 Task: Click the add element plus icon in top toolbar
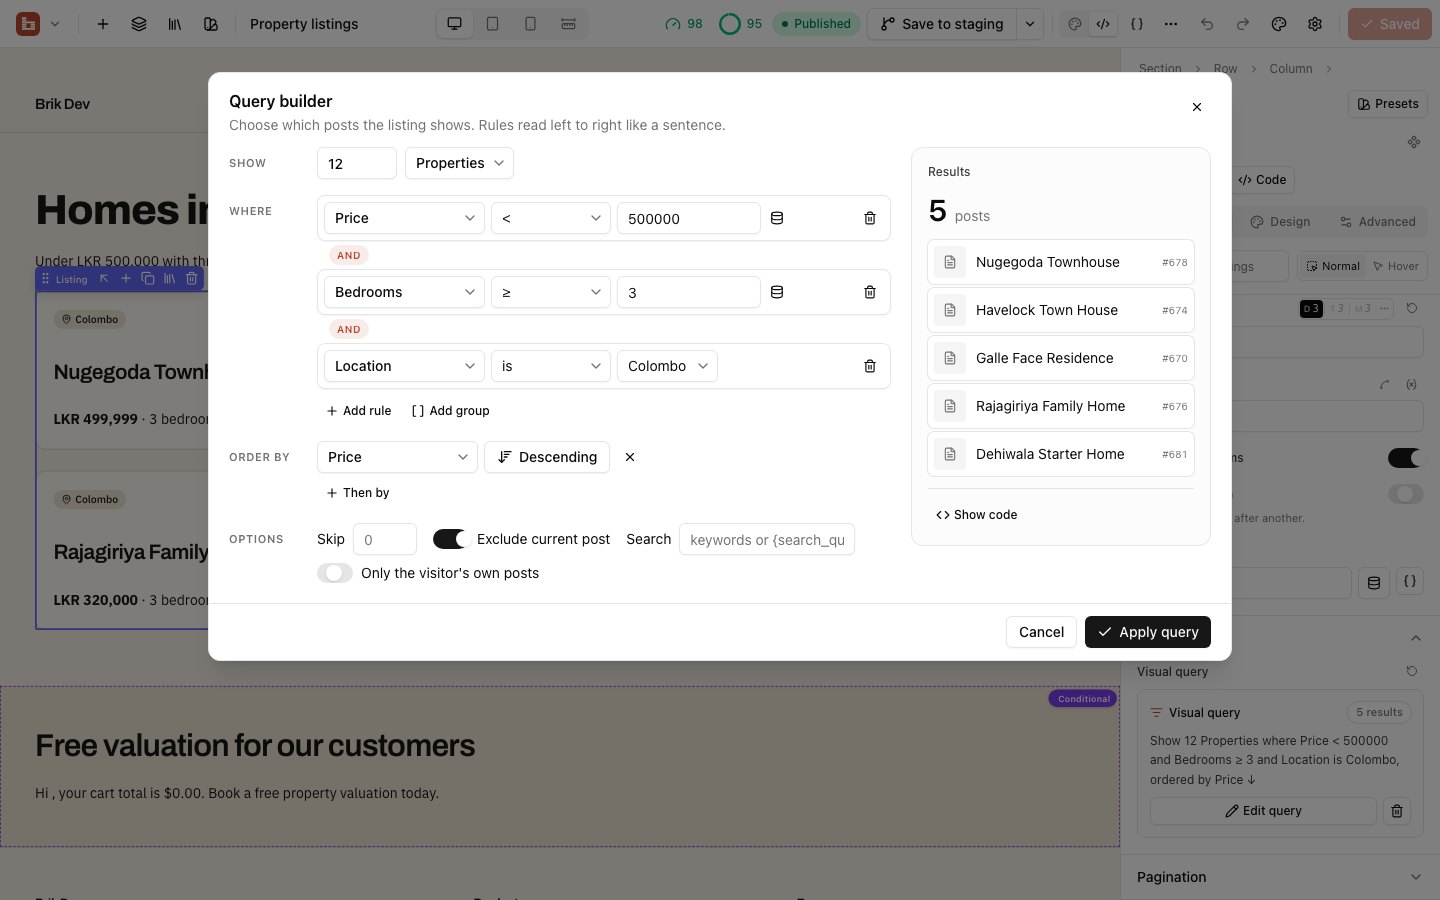coord(102,24)
